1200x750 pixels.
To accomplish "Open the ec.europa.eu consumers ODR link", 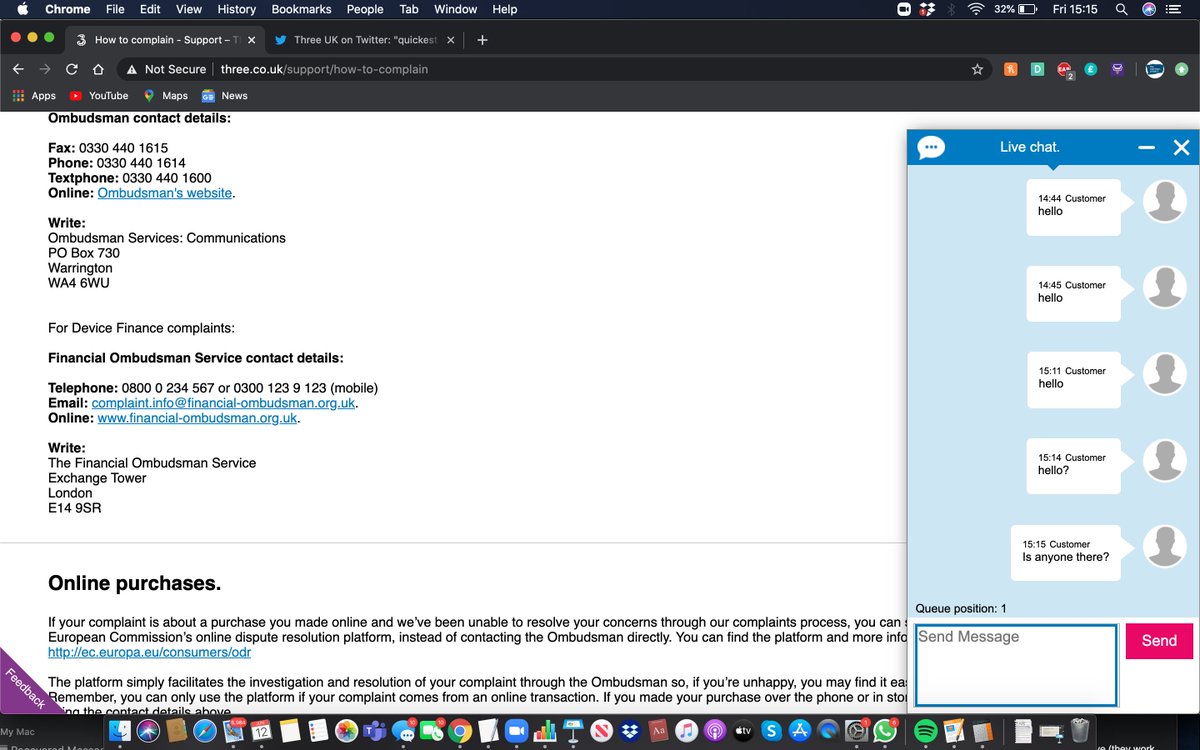I will (150, 652).
